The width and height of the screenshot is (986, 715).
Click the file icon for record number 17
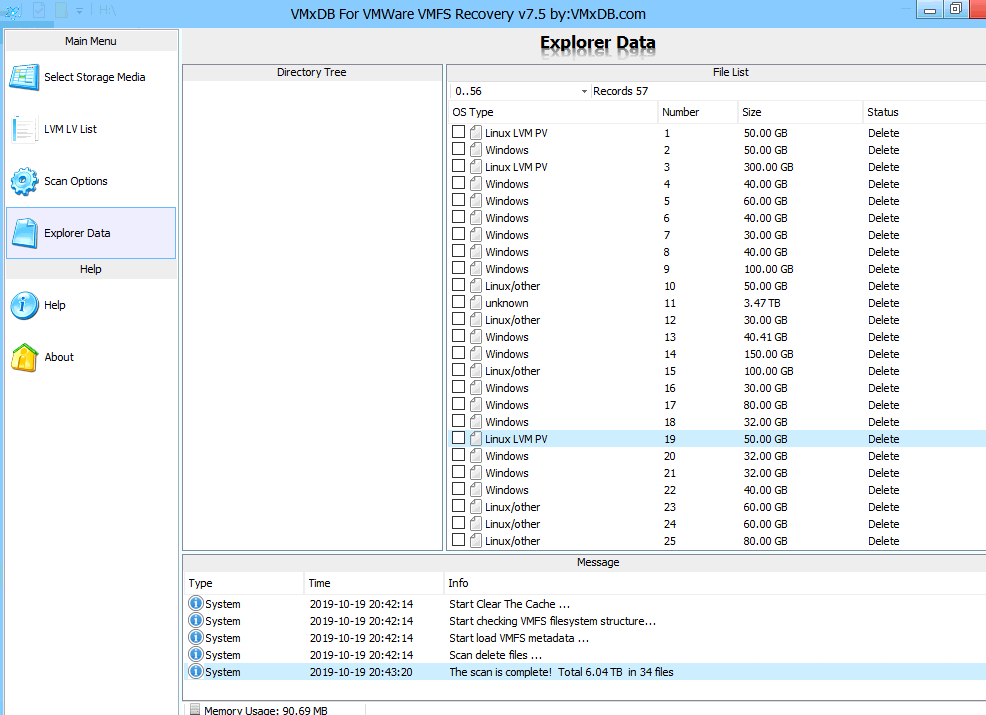(475, 404)
